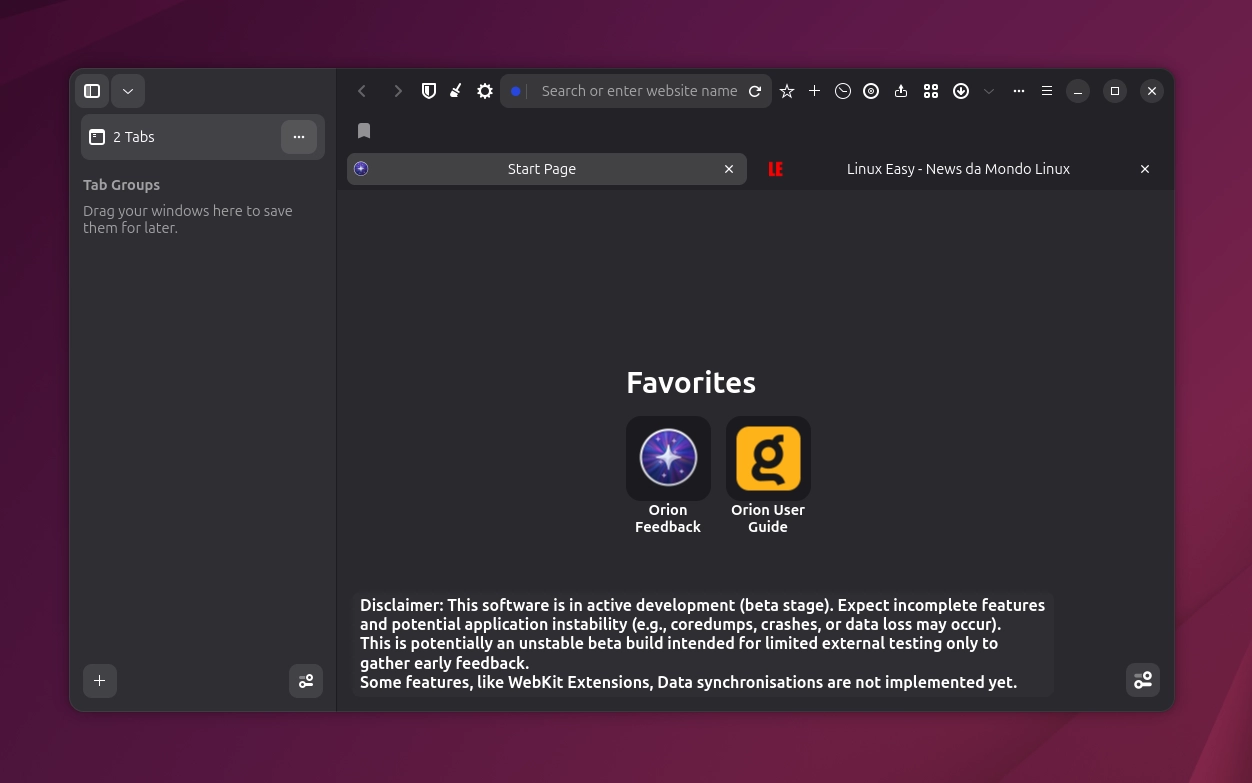Open the Orion Feedback favorite
1252x783 pixels.
668,458
